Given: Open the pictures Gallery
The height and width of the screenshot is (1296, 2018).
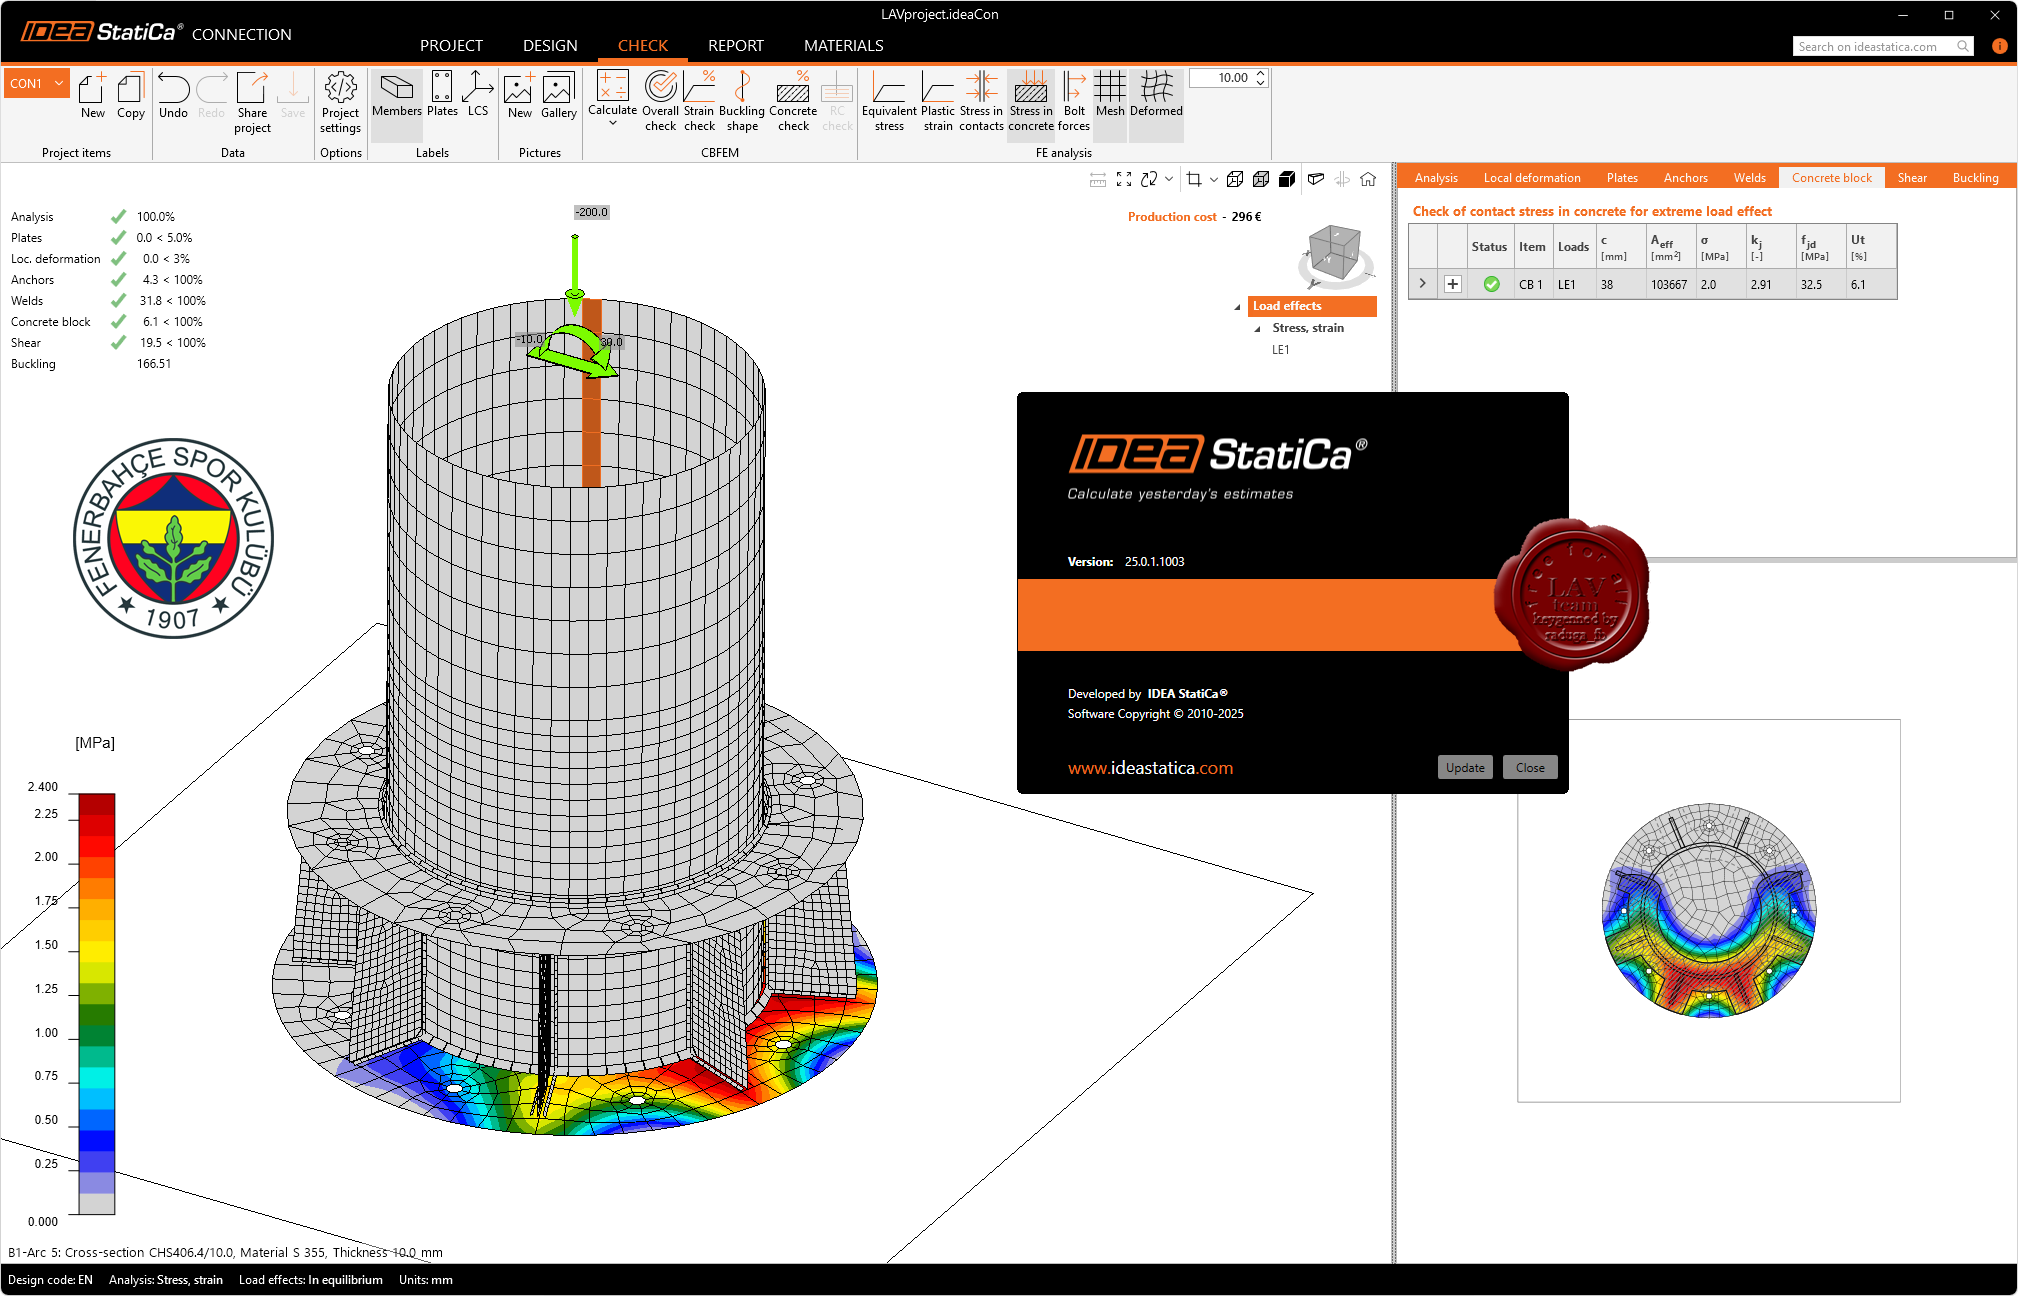Looking at the screenshot, I should (558, 96).
